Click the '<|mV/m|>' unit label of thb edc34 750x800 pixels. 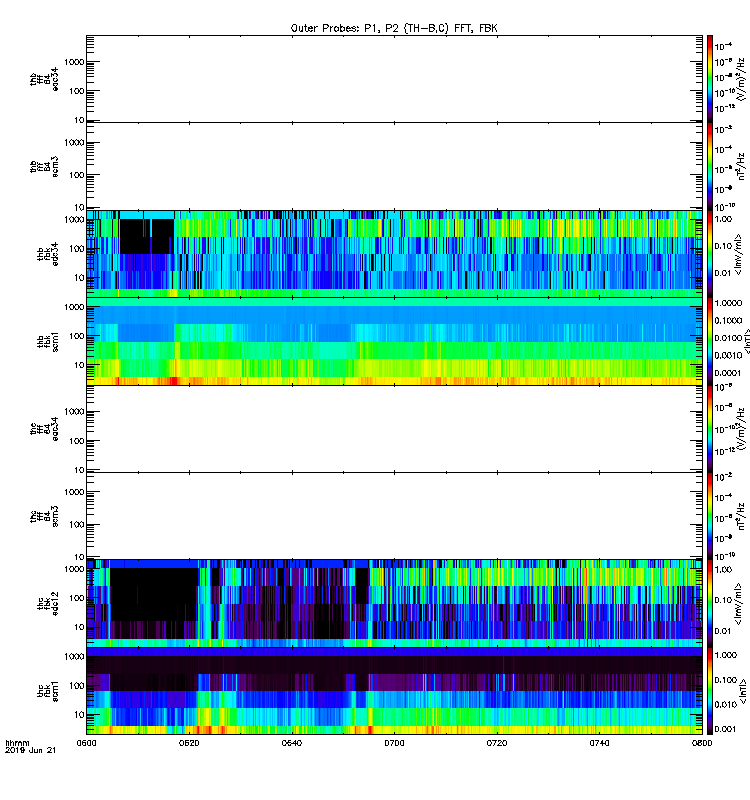[x=737, y=254]
